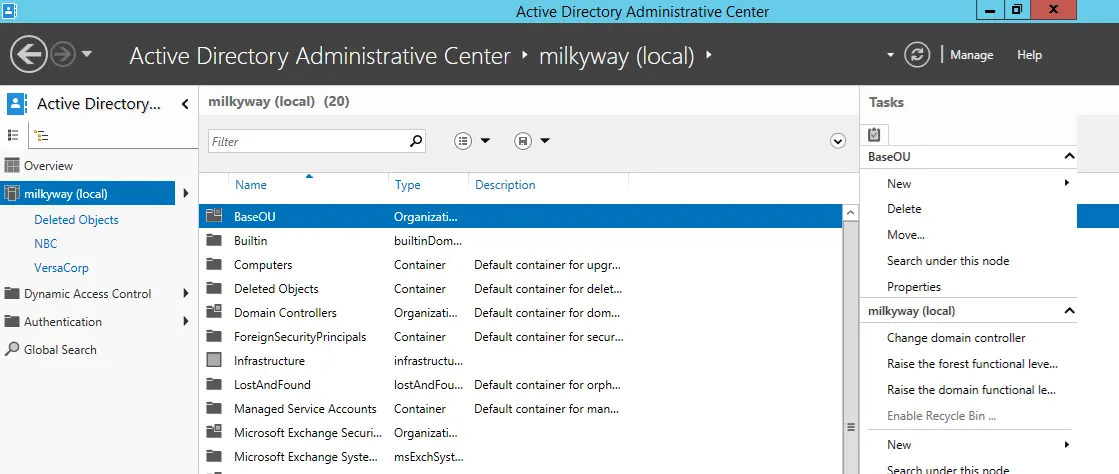The image size is (1119, 474).
Task: Expand the milkyway (local) node arrow
Action: tap(186, 193)
